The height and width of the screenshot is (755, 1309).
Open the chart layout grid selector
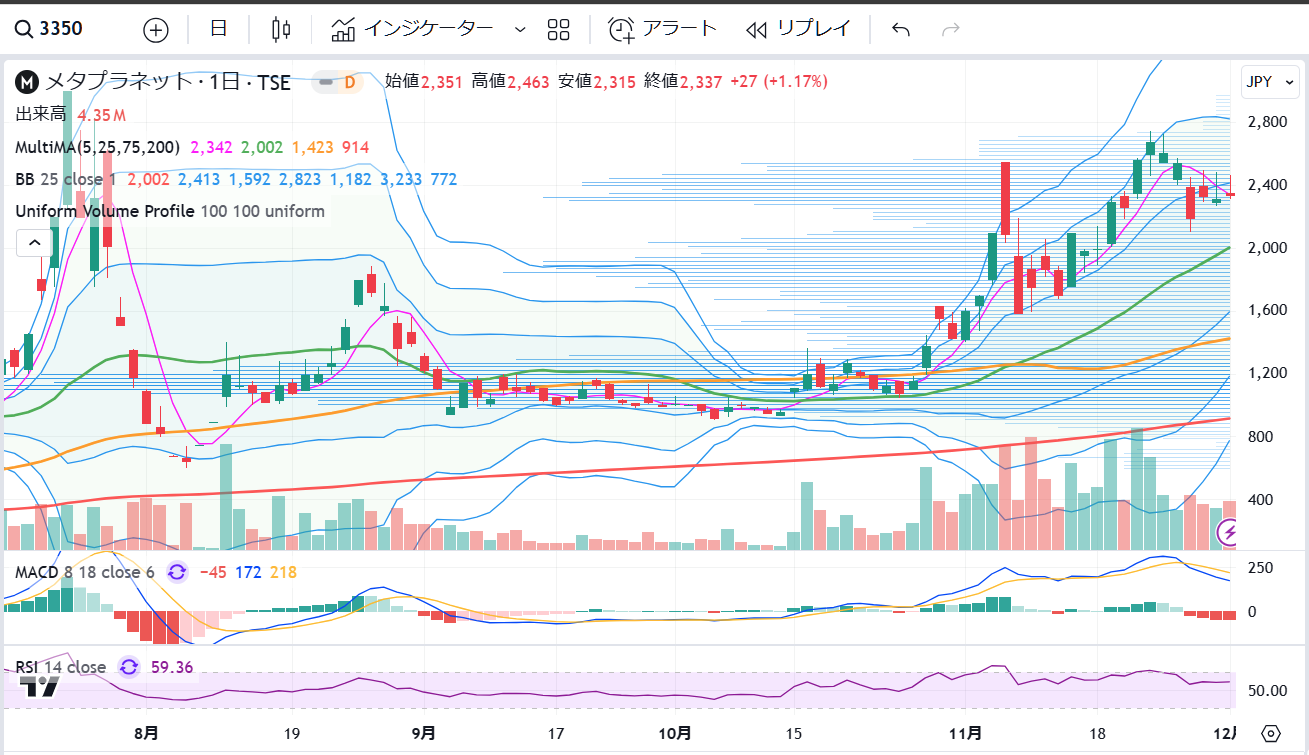coord(559,29)
